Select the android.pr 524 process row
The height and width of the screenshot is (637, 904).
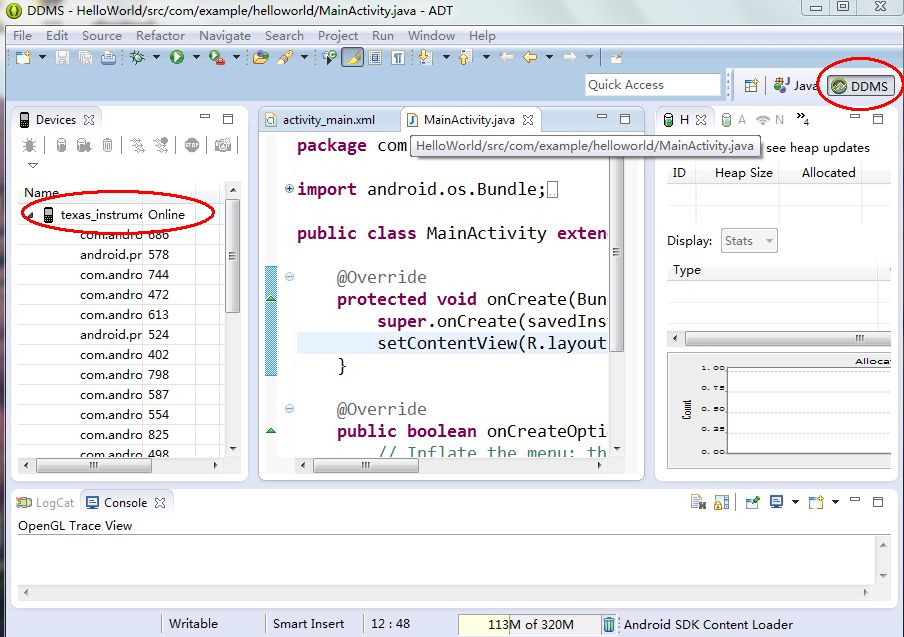click(120, 335)
